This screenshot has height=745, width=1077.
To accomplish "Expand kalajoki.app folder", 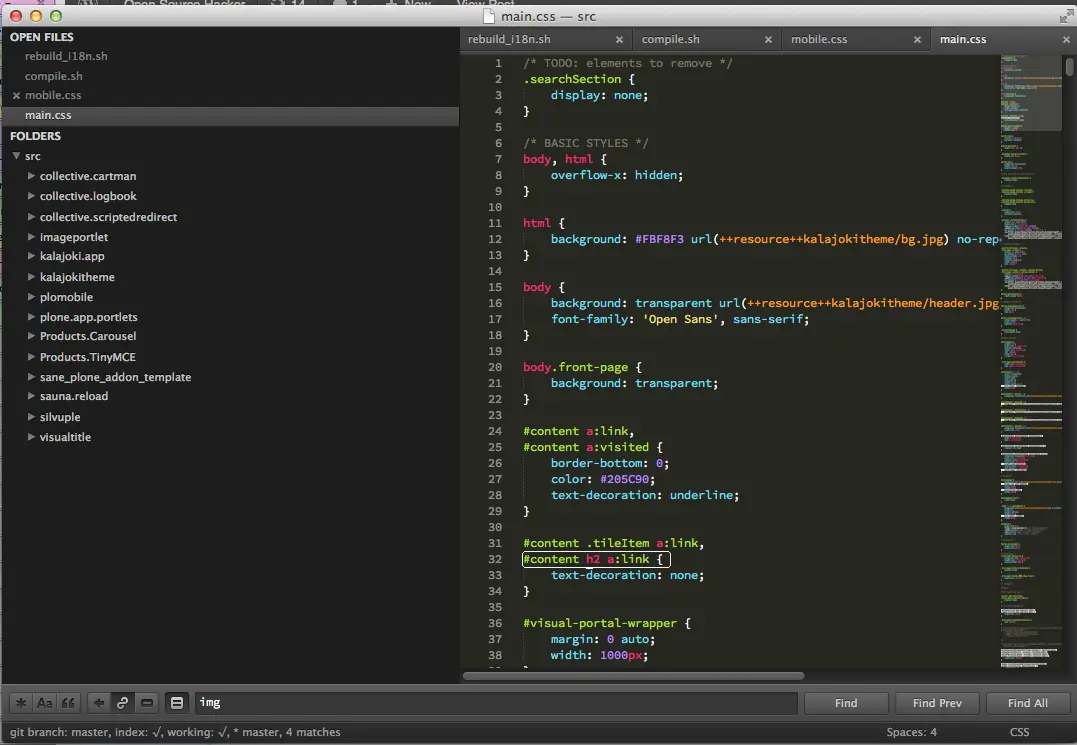I will point(31,255).
